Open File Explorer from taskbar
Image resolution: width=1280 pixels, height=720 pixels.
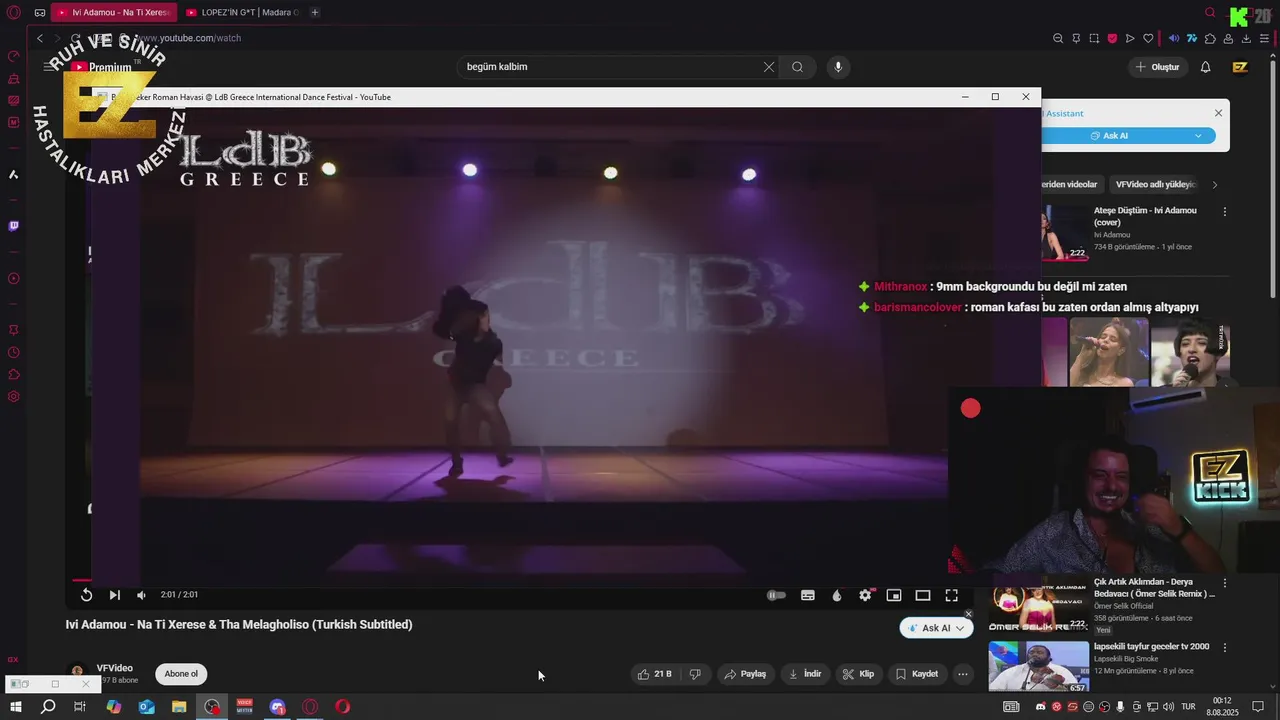tap(179, 707)
